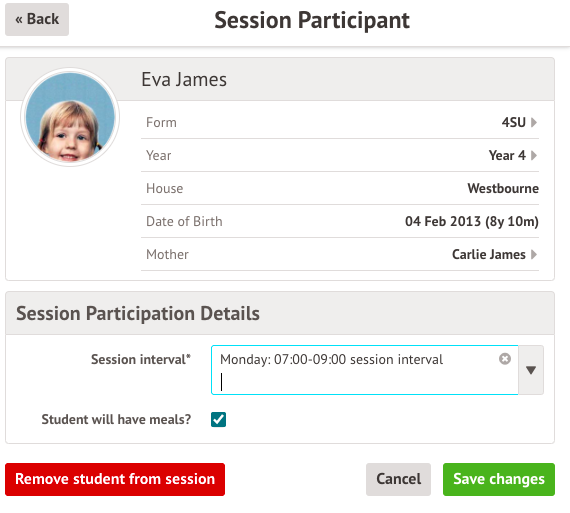Viewport: 570px width, 513px height.
Task: Click the Eva James name heading
Action: 184,79
